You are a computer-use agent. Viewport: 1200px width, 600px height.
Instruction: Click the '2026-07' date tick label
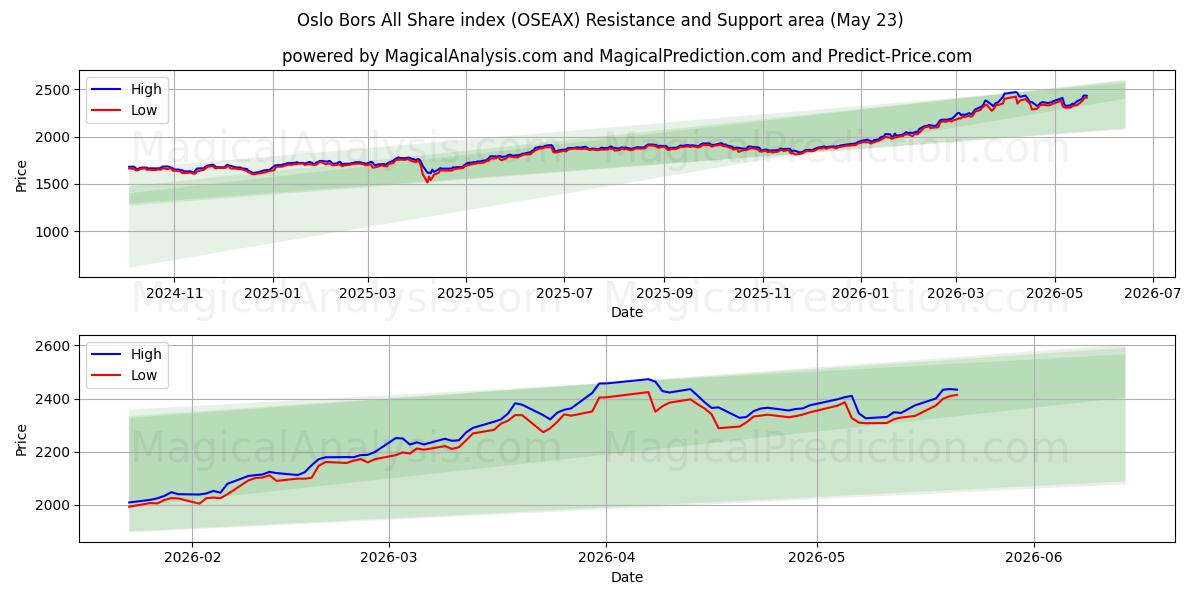pyautogui.click(x=1152, y=294)
